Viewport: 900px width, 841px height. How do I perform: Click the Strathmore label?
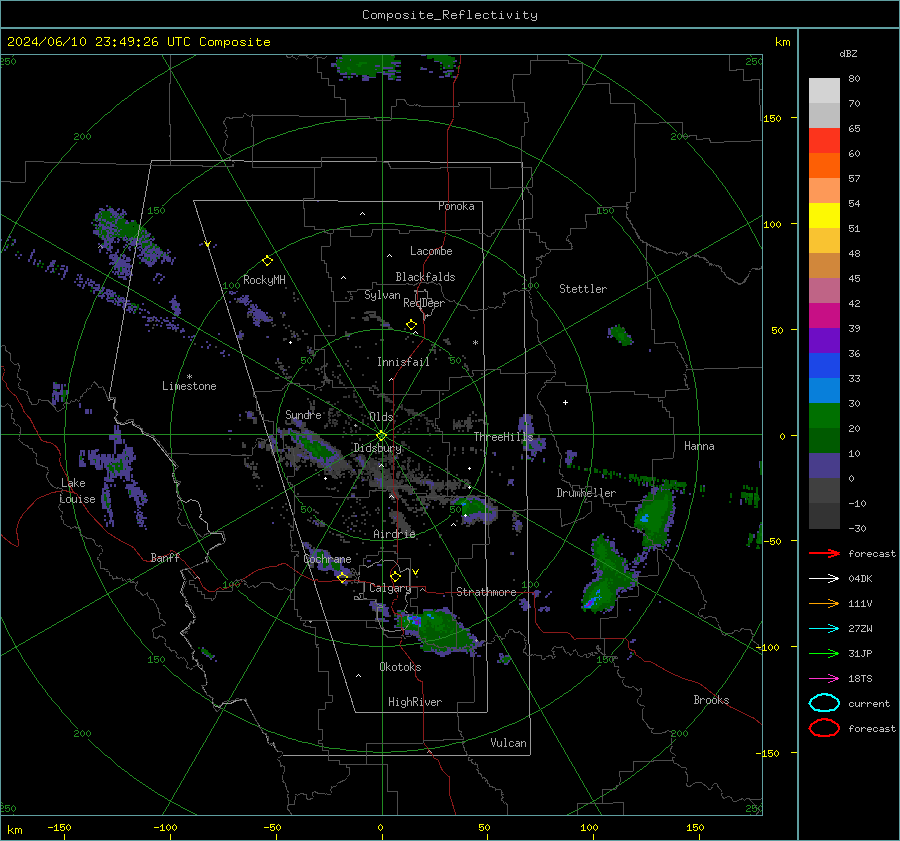pos(486,592)
